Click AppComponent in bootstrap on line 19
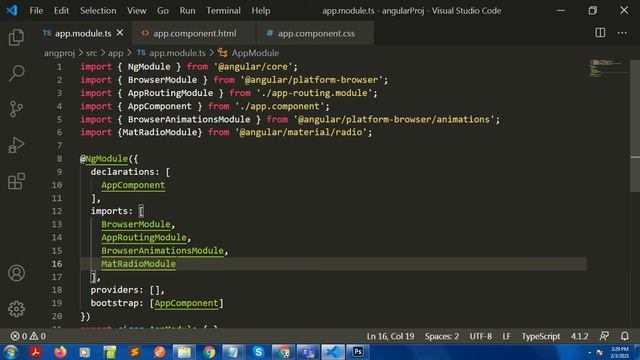This screenshot has height=360, width=640. (x=186, y=303)
